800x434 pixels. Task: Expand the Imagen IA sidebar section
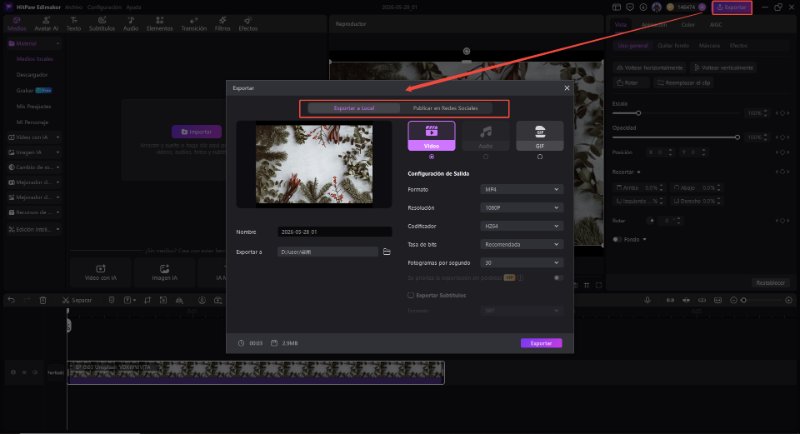pos(34,152)
